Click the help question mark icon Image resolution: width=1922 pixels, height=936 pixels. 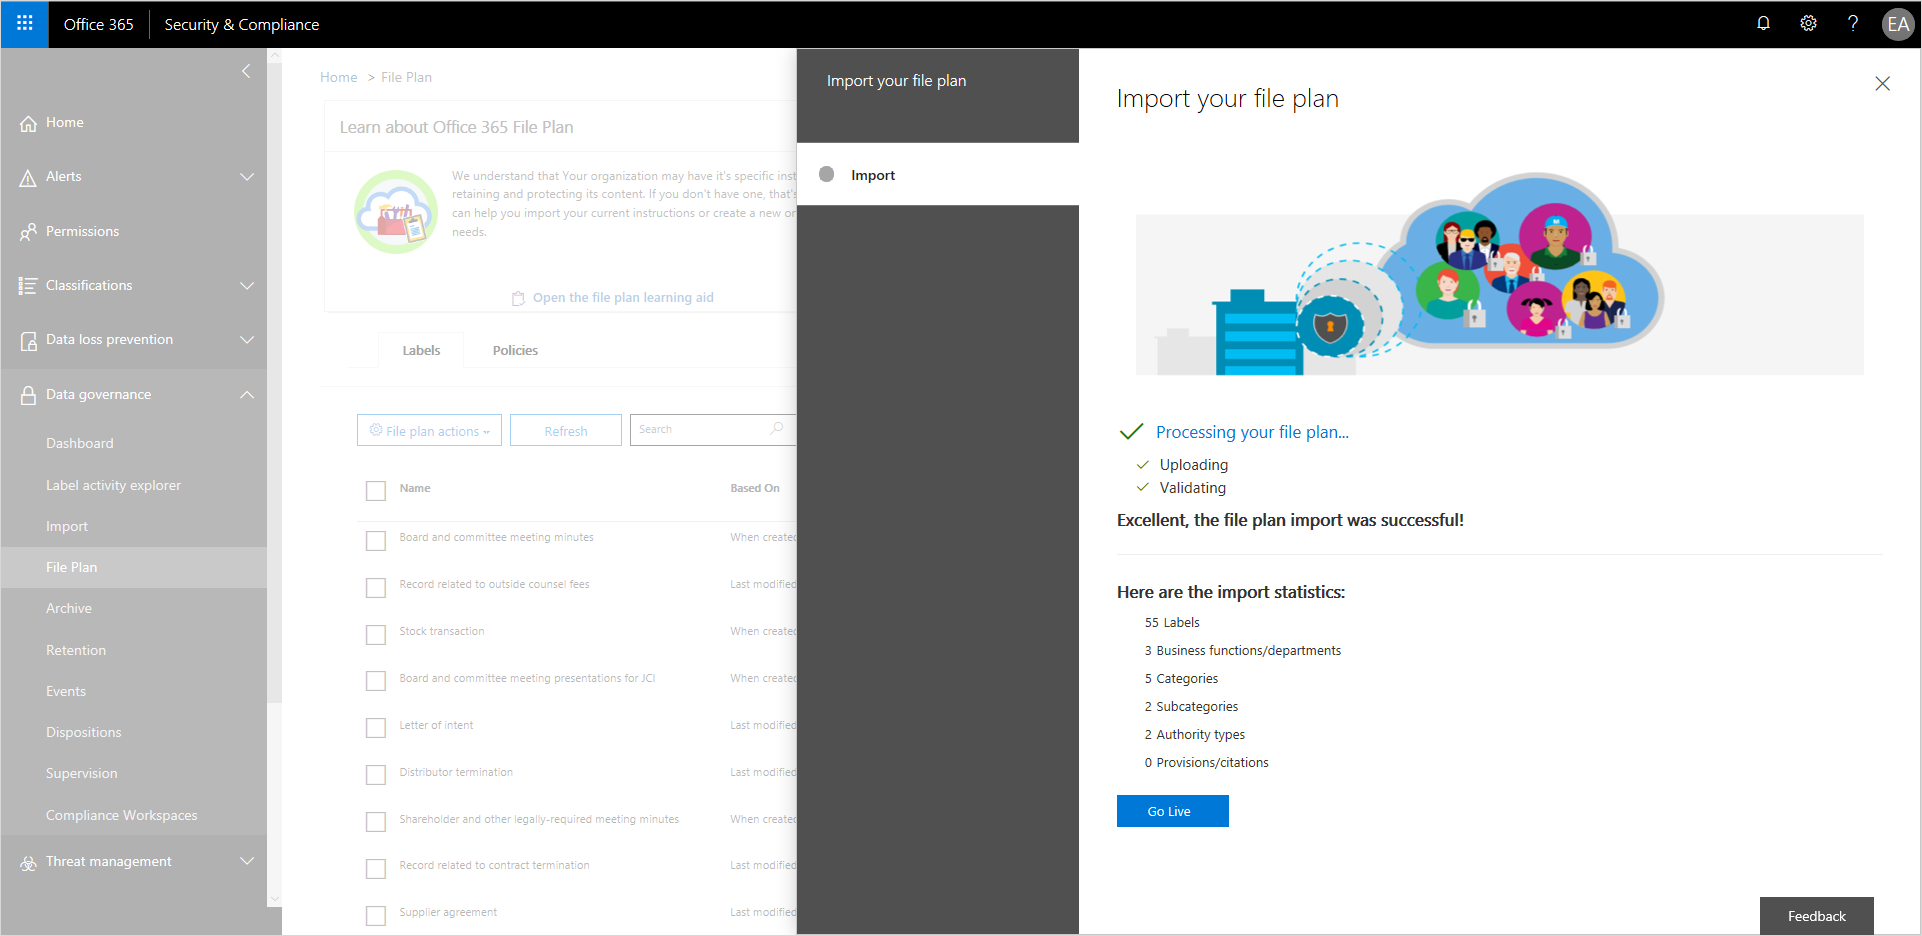coord(1852,23)
